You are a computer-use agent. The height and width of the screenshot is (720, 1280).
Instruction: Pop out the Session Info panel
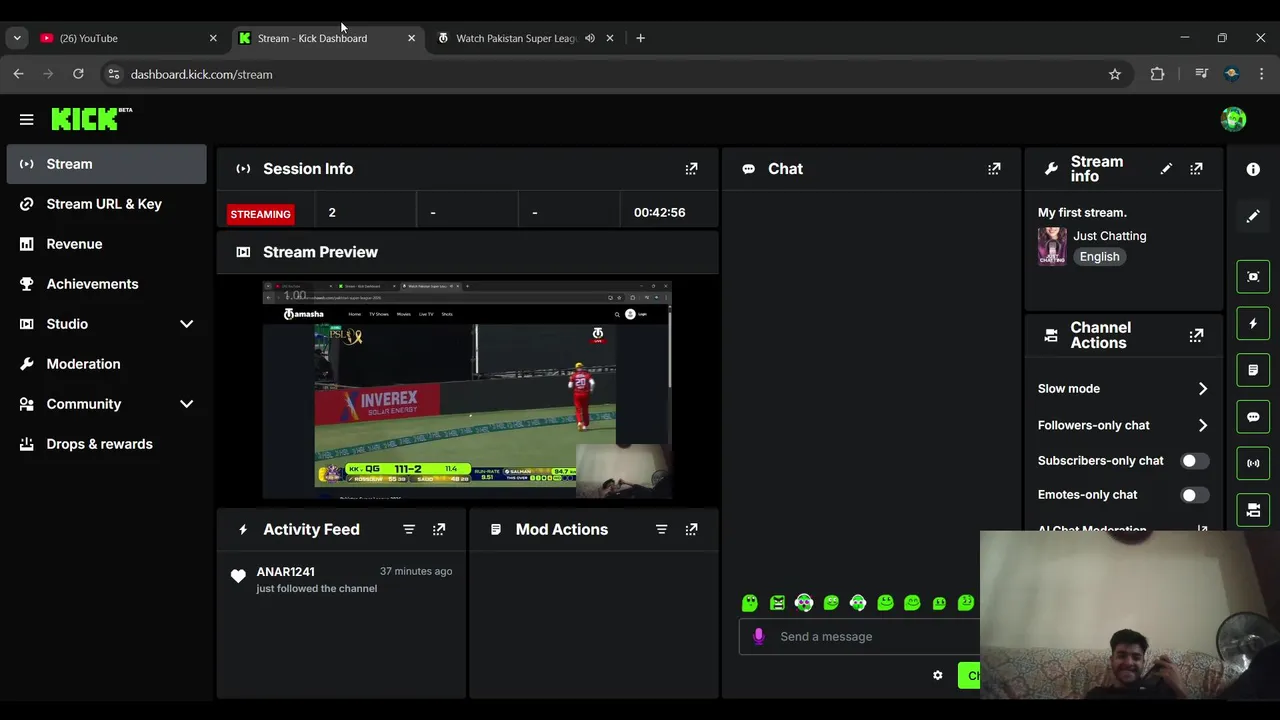[x=691, y=169]
